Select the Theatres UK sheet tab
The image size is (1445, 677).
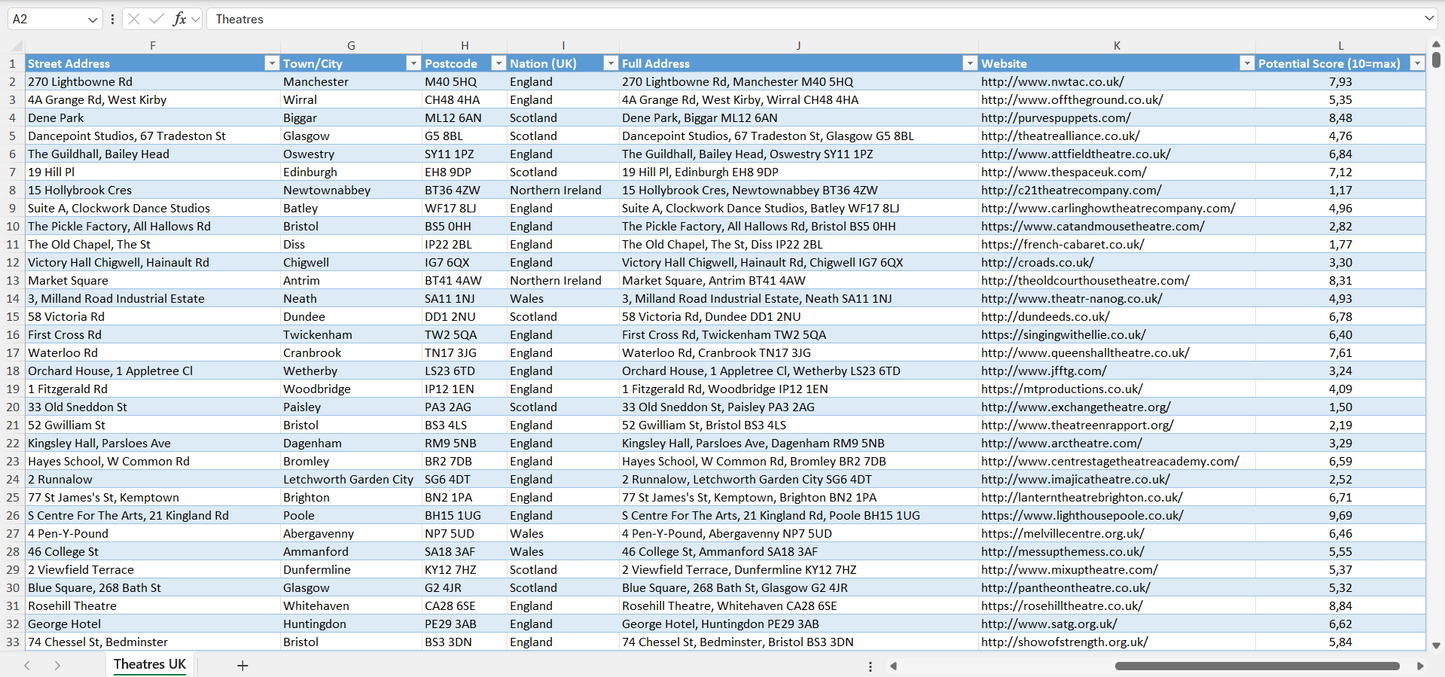pyautogui.click(x=148, y=664)
